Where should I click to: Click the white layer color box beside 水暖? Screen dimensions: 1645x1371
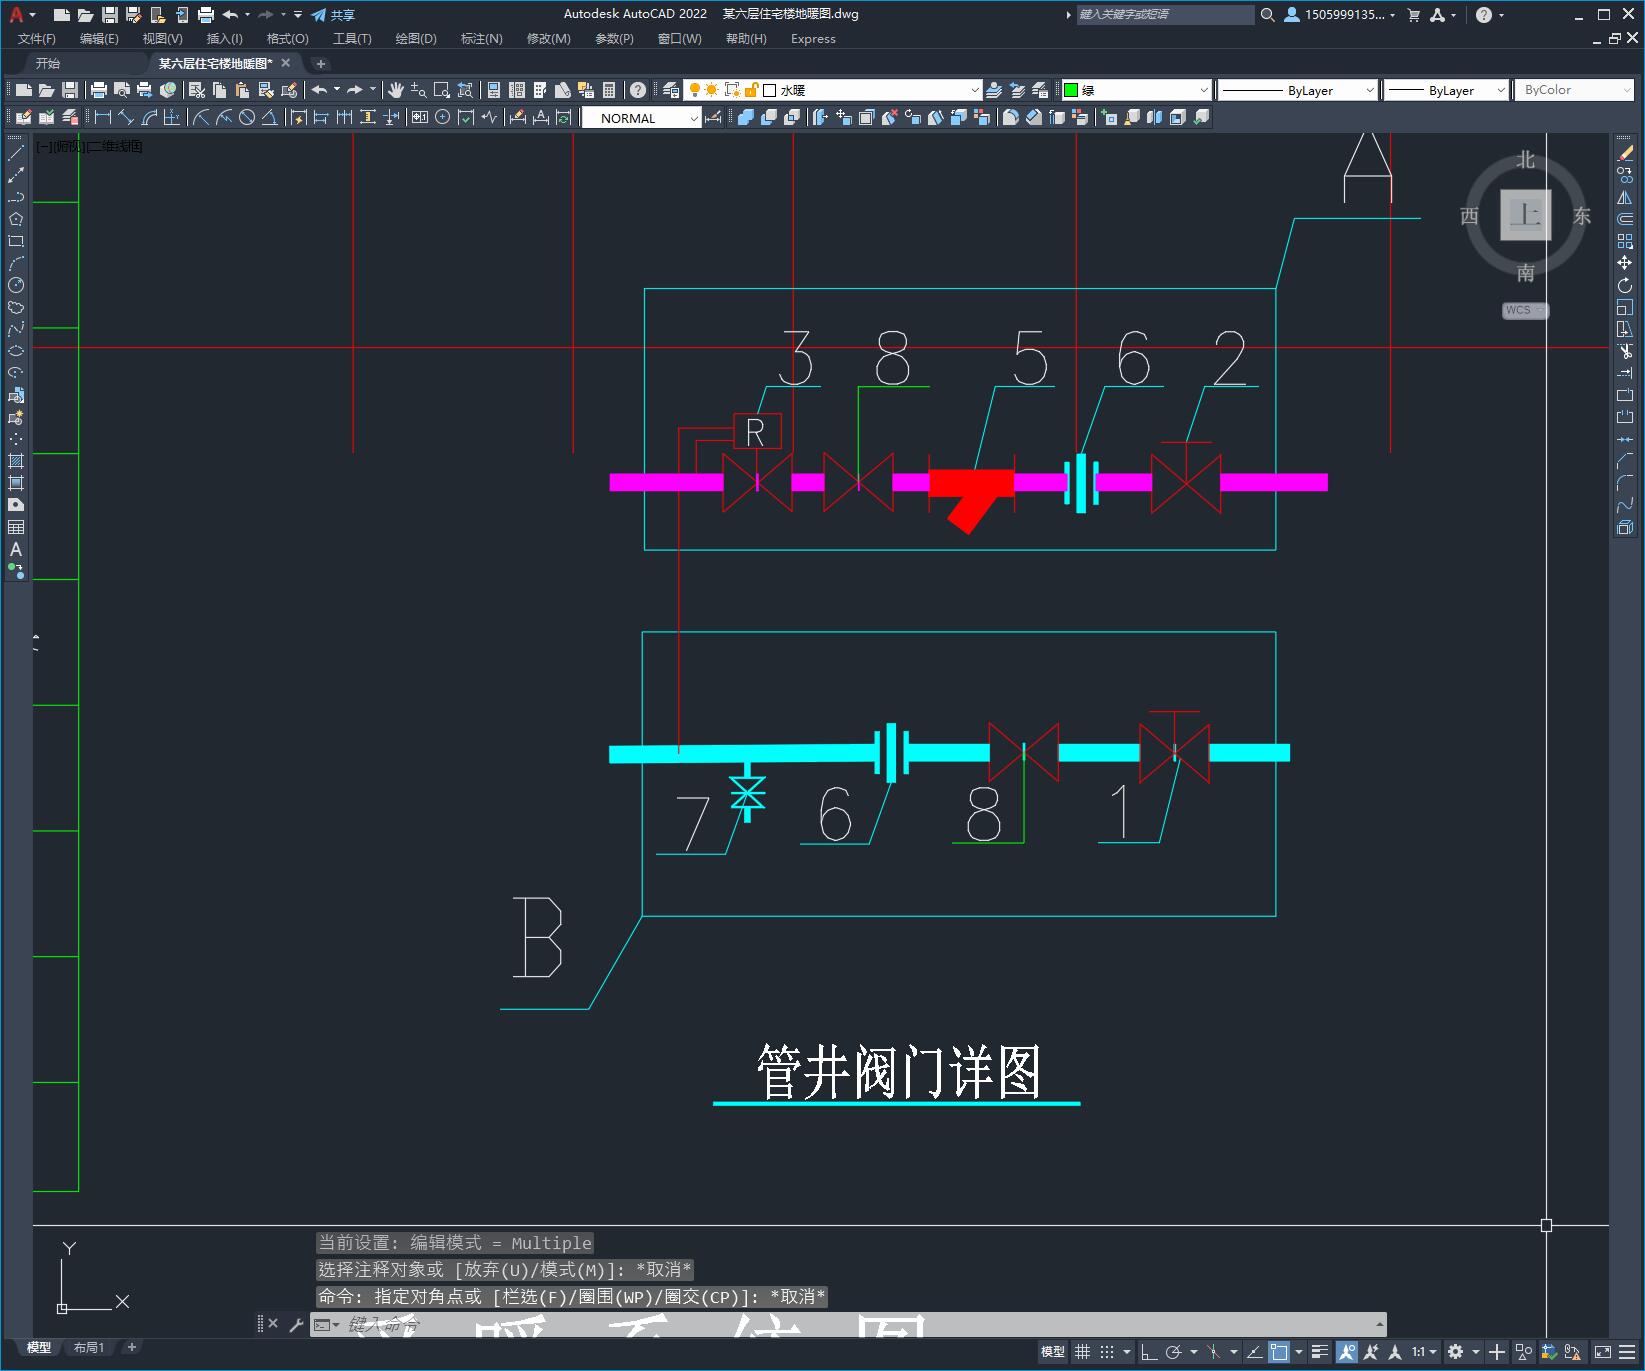[x=770, y=90]
